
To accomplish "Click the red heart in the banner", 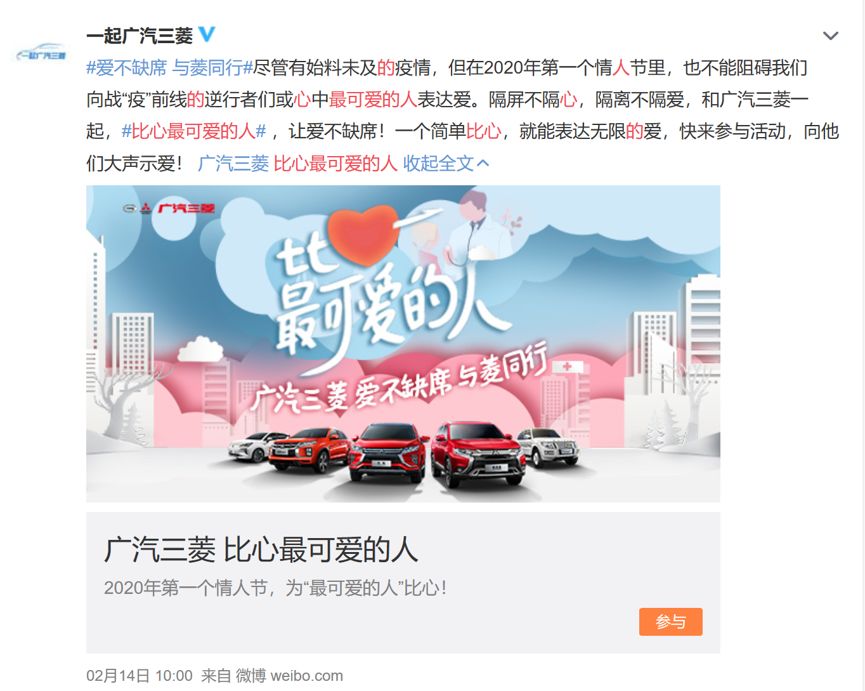I will pos(362,234).
